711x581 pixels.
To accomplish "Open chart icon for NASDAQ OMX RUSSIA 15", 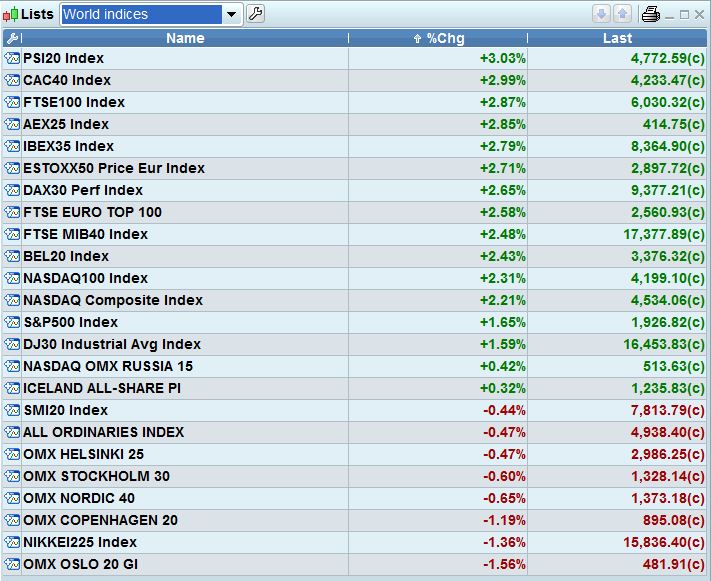I will 12,366.
